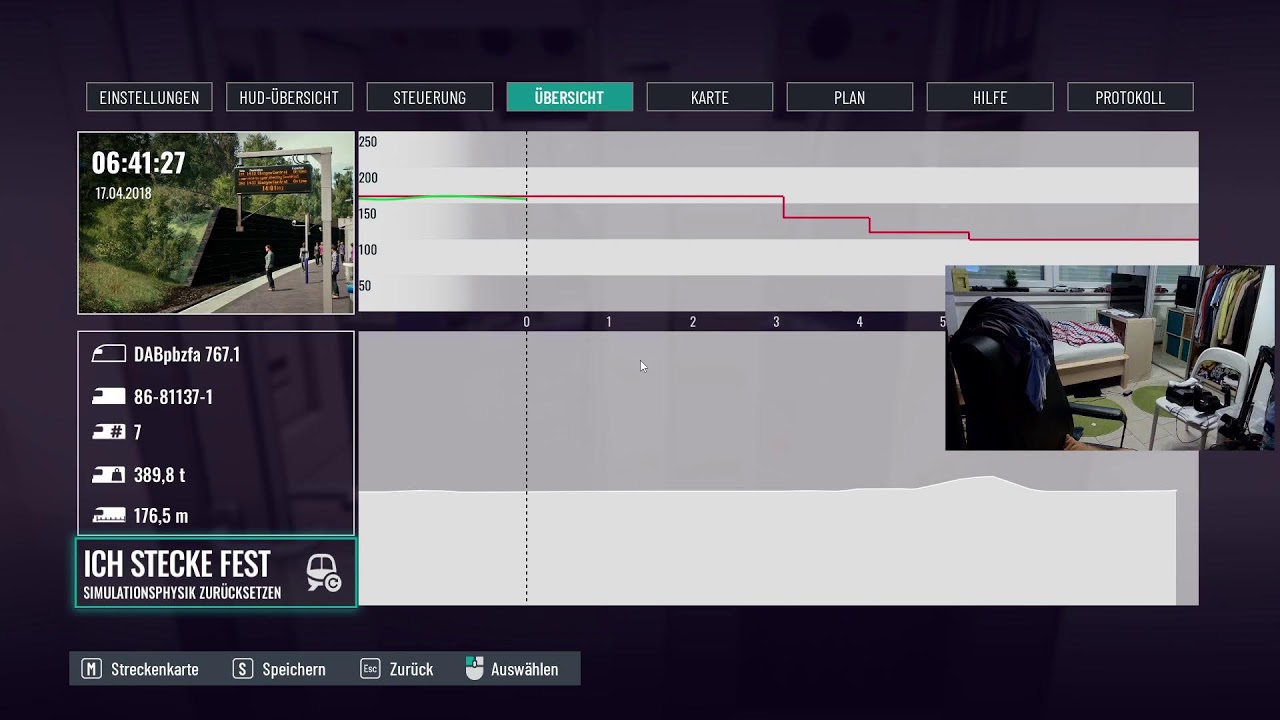Click the 100 speed label on graph

[368, 250]
